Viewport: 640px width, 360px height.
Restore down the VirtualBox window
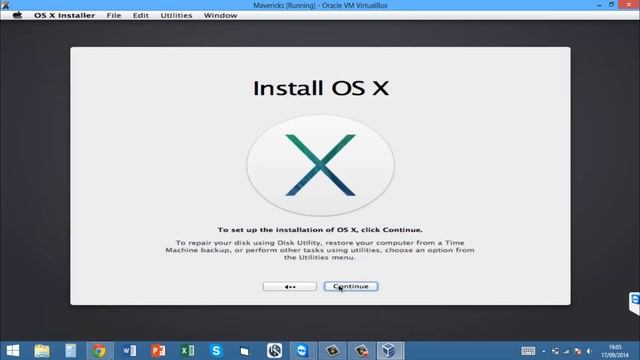tap(611, 4)
